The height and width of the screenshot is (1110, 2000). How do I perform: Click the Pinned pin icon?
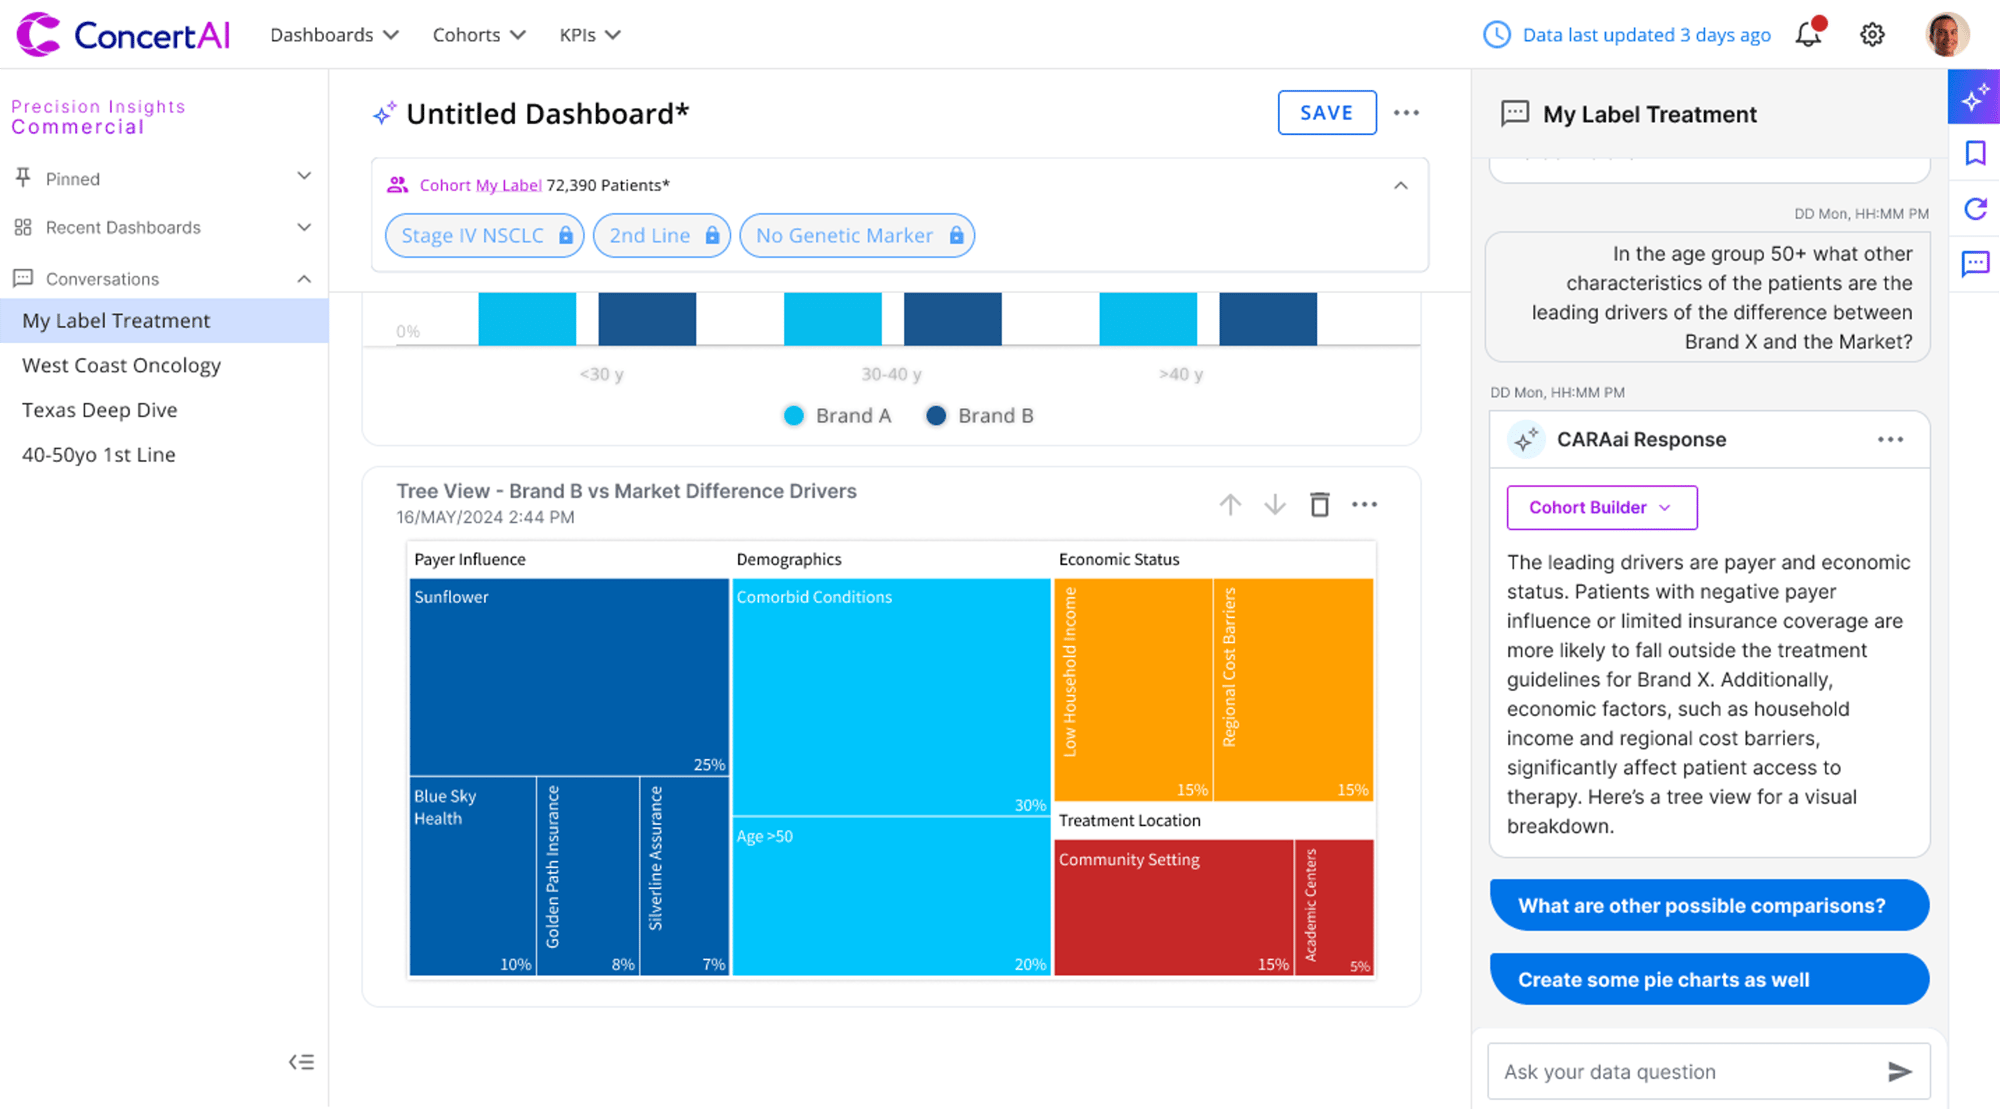coord(23,178)
